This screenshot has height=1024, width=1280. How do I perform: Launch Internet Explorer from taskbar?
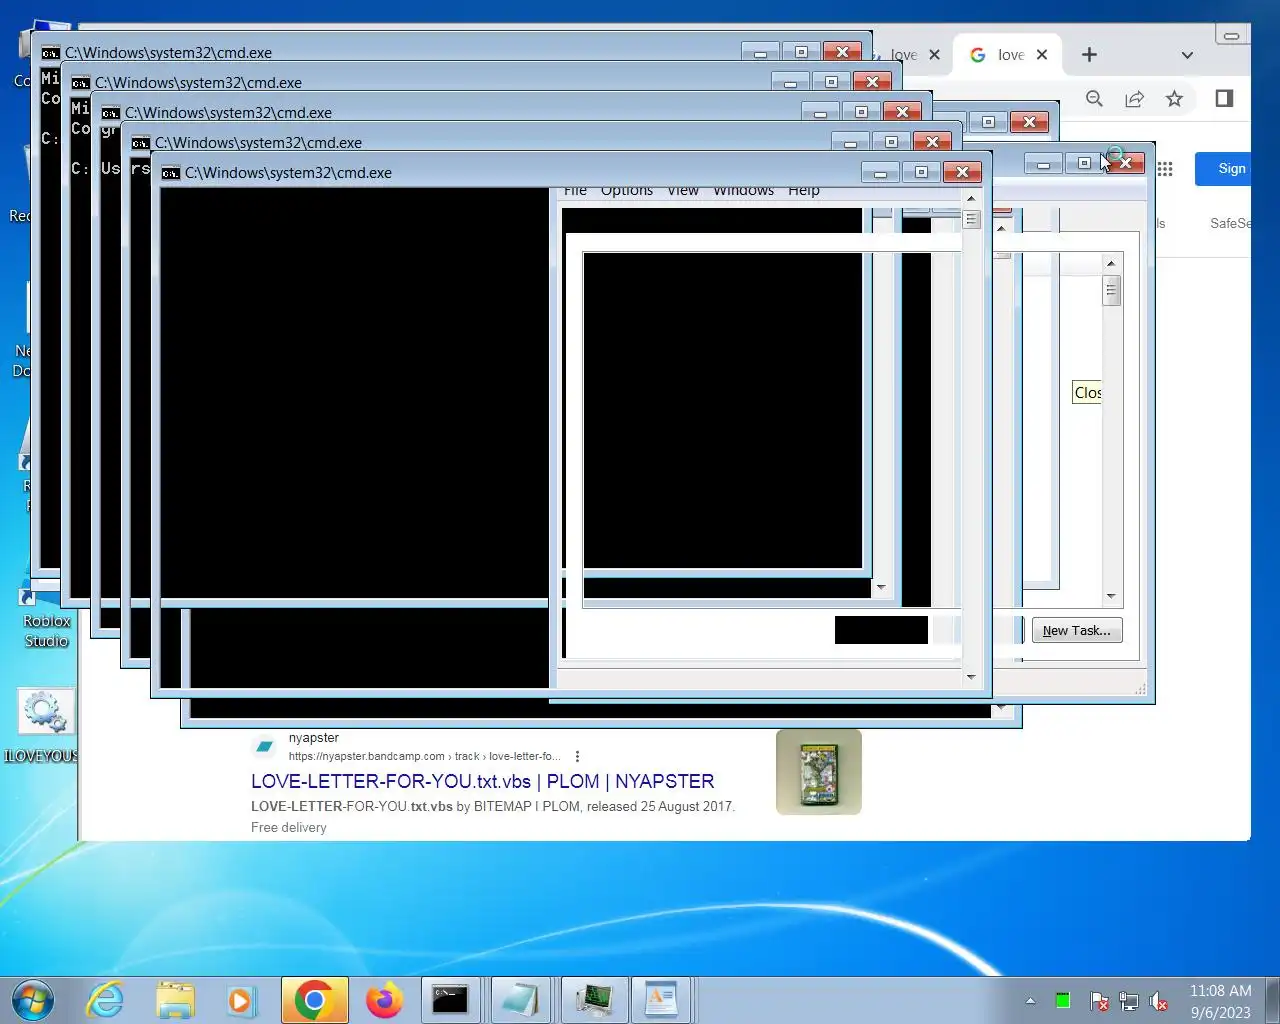[x=105, y=1000]
